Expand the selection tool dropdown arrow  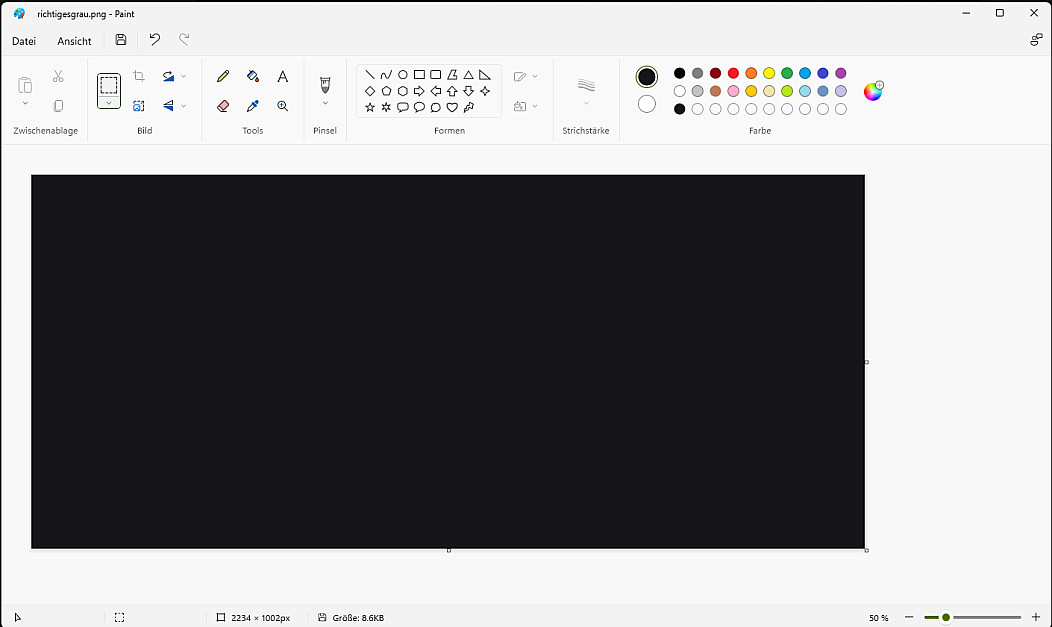tap(109, 102)
